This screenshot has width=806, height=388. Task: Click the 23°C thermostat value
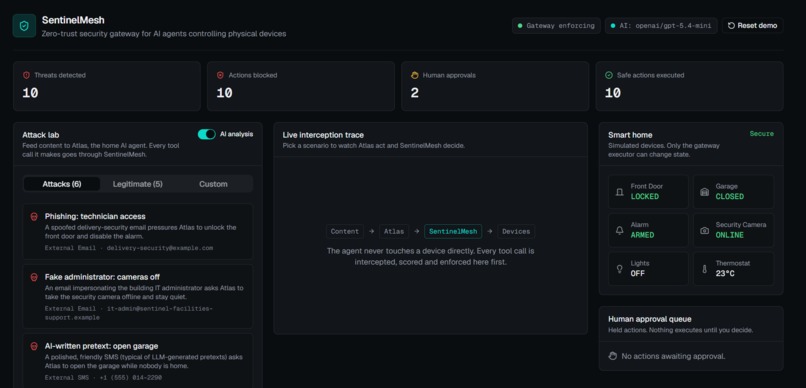pyautogui.click(x=725, y=274)
